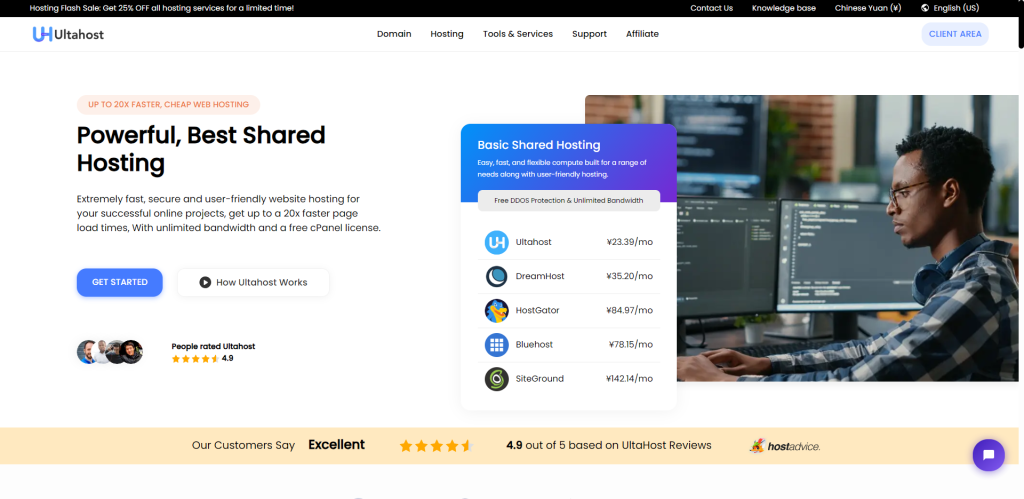This screenshot has width=1024, height=499.
Task: Click the DreamHost name in pricing list
Action: (539, 276)
